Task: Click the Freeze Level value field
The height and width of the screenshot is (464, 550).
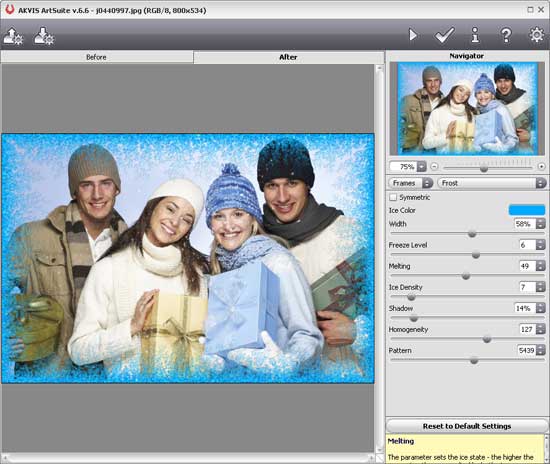Action: (x=527, y=245)
